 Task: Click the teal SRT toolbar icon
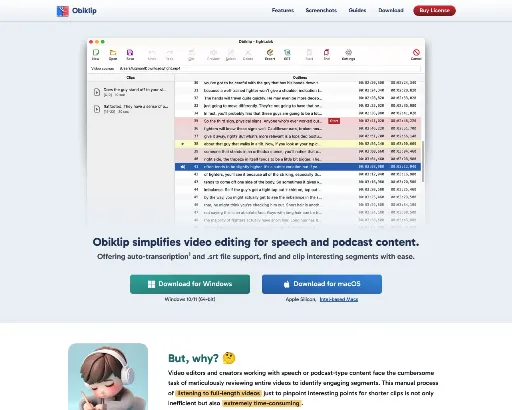point(287,52)
